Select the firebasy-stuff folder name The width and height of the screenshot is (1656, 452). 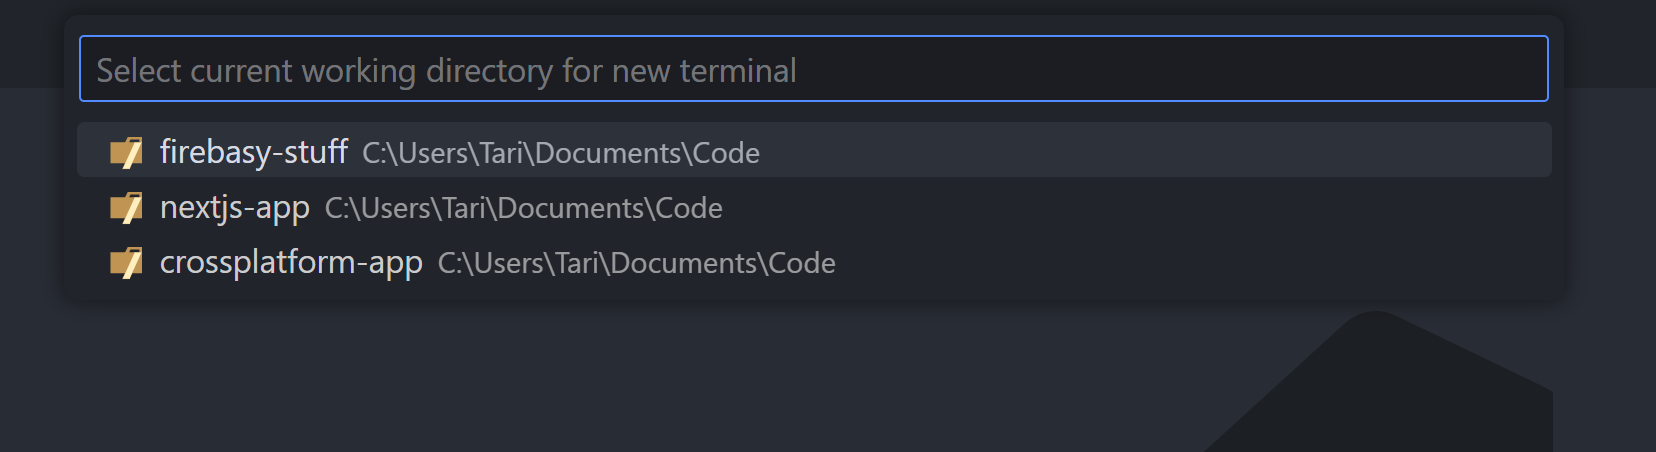click(x=253, y=152)
